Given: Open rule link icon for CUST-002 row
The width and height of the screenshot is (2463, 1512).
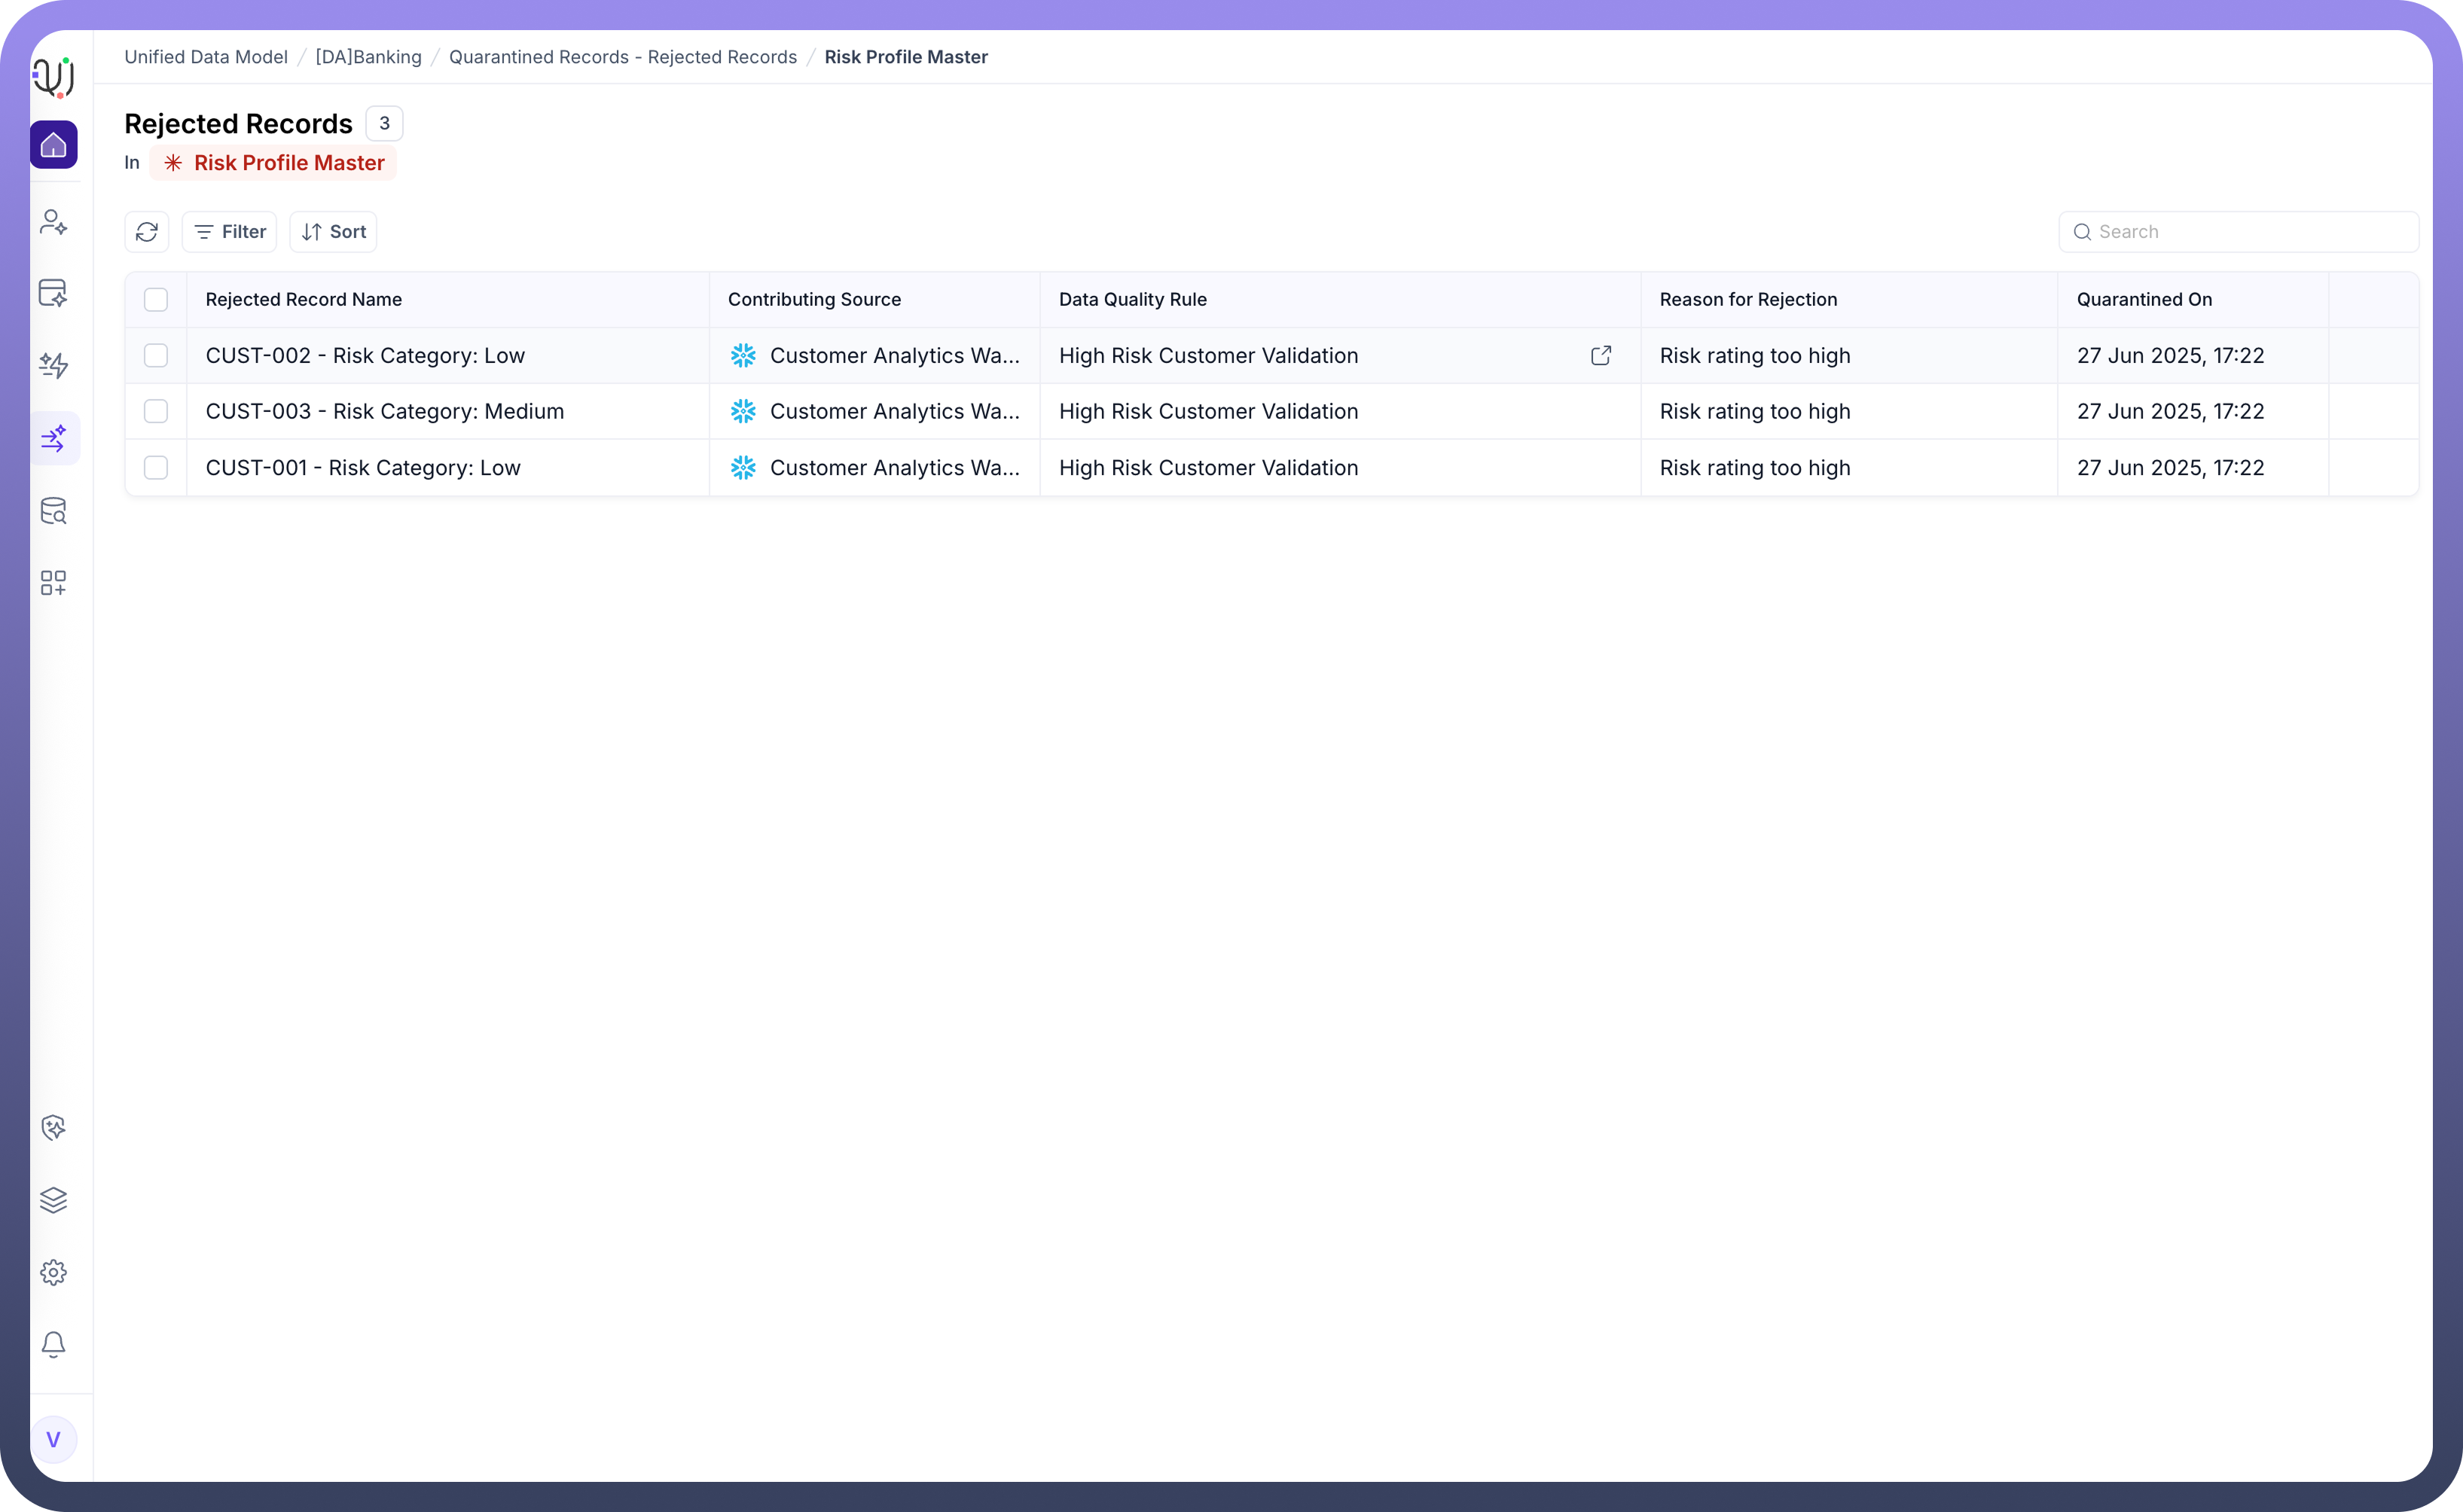Looking at the screenshot, I should pos(1601,355).
